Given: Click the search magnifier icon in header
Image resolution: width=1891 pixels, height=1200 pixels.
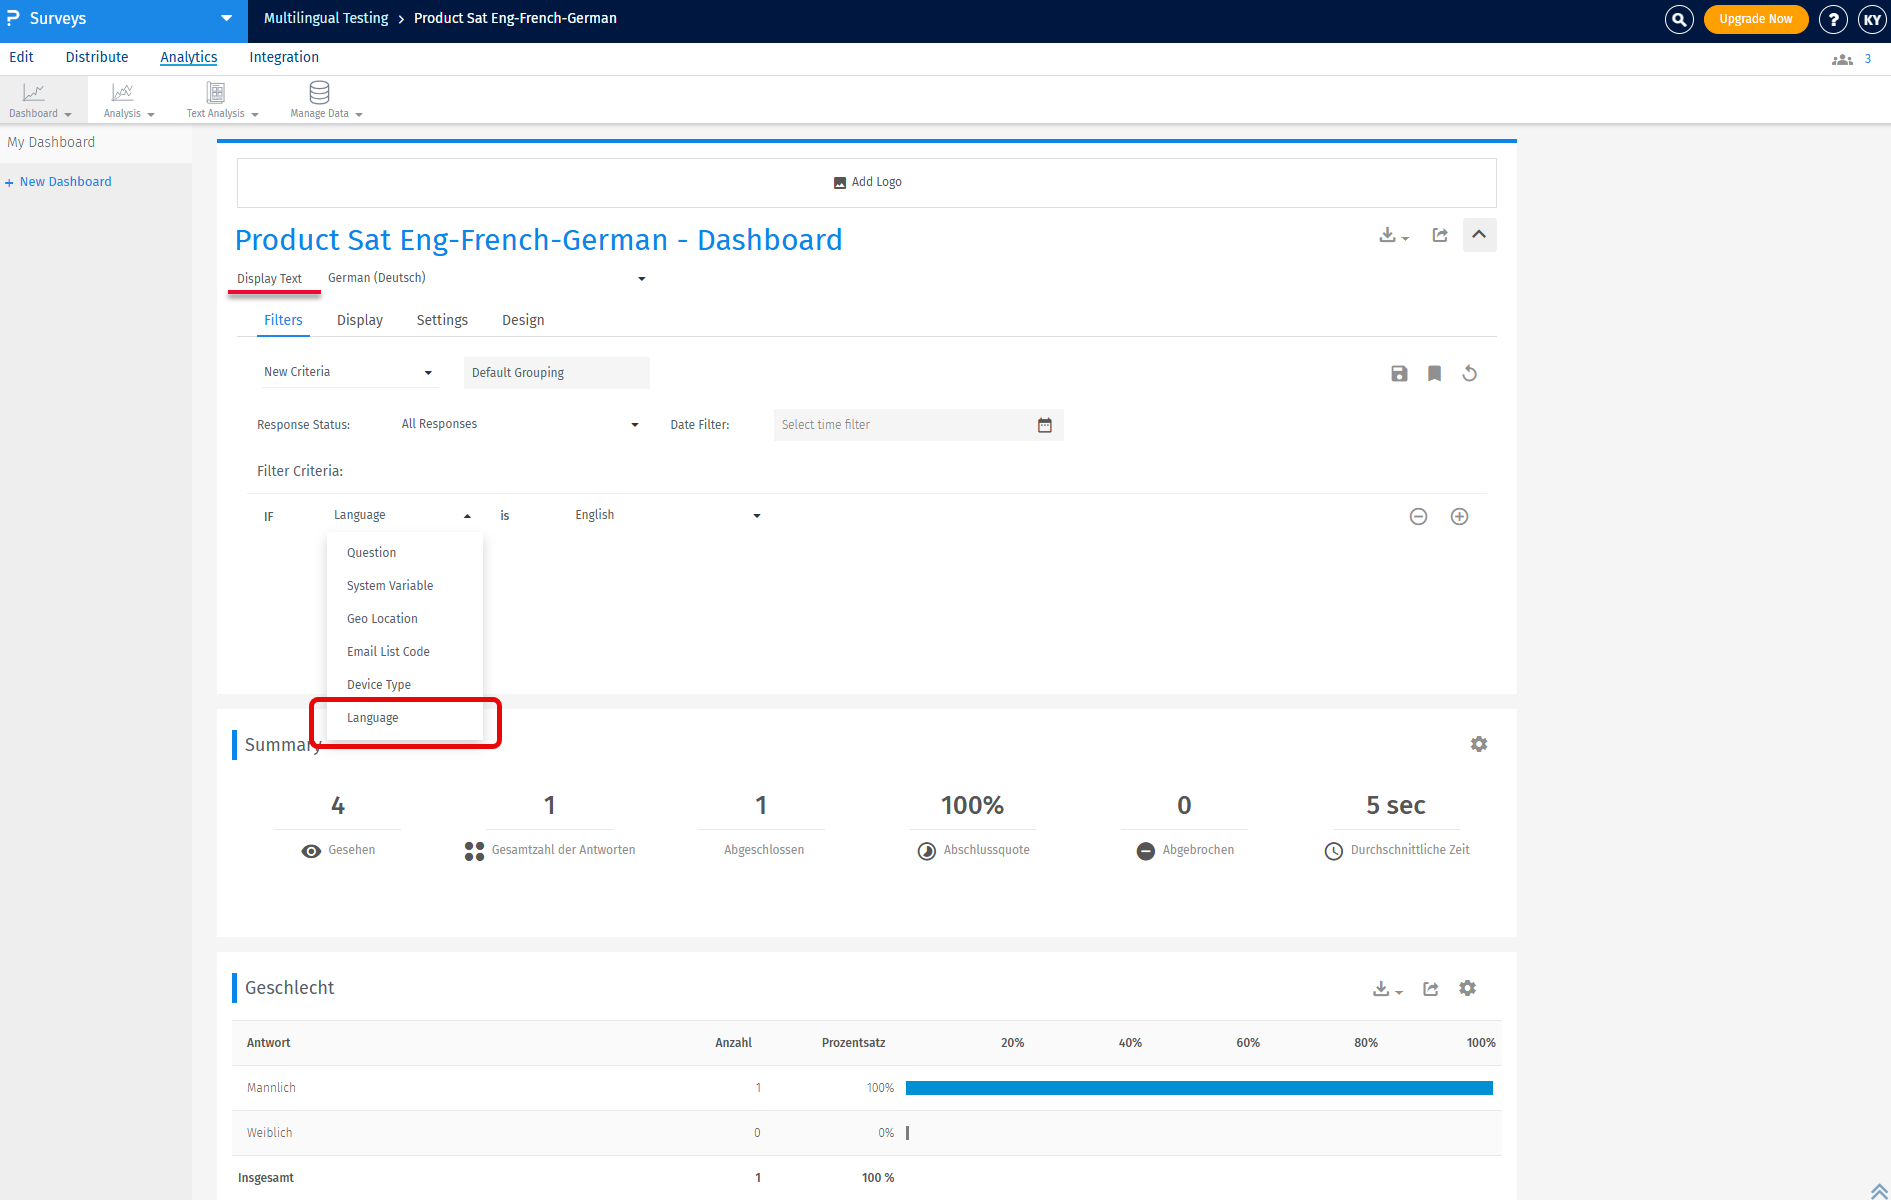Looking at the screenshot, I should pyautogui.click(x=1679, y=19).
